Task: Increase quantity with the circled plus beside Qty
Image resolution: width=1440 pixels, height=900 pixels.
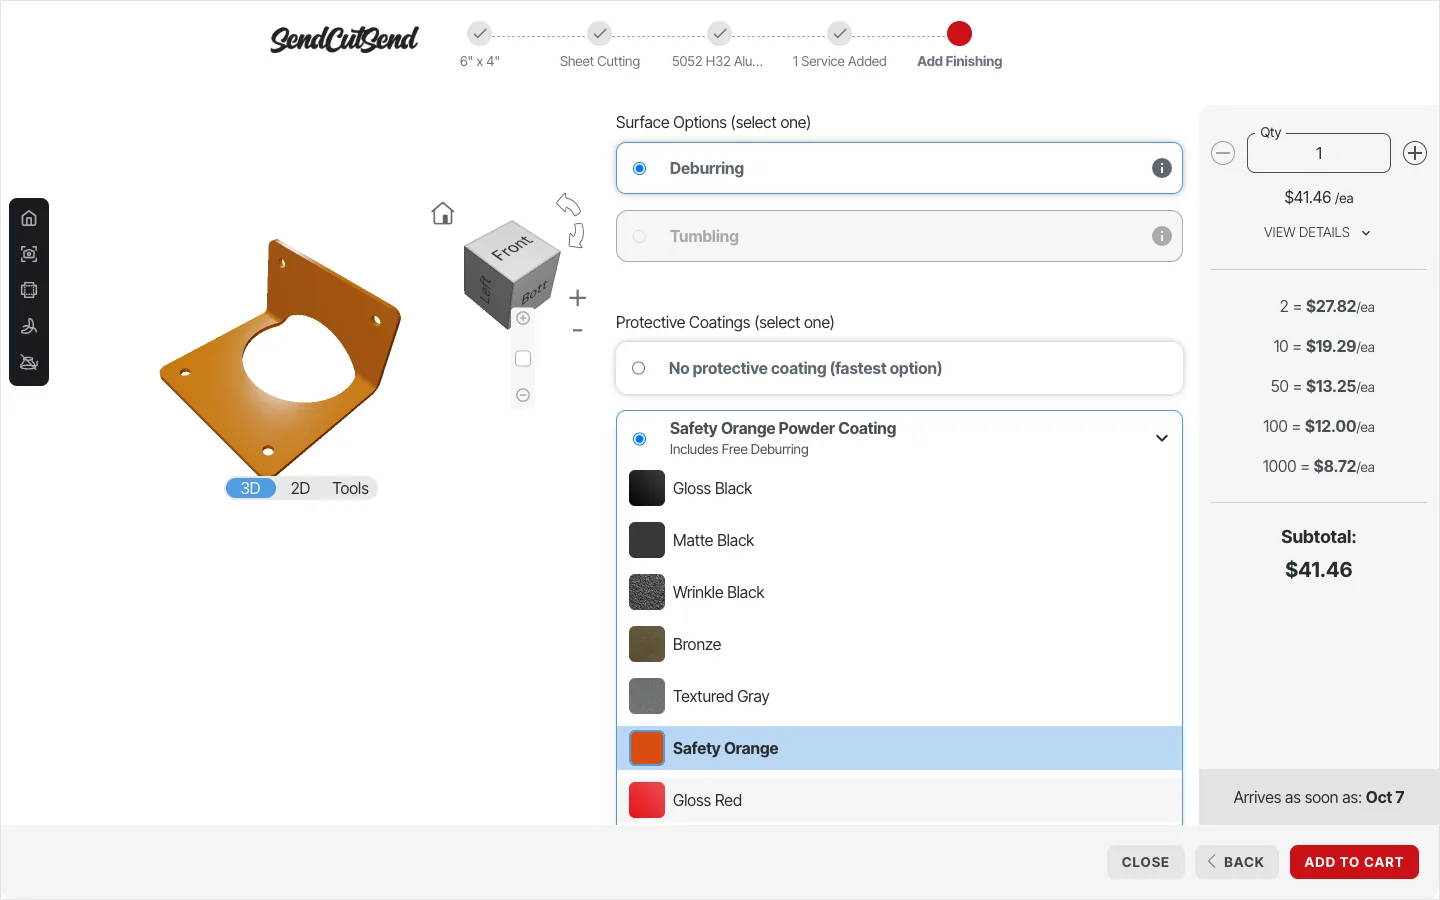Action: coord(1415,153)
